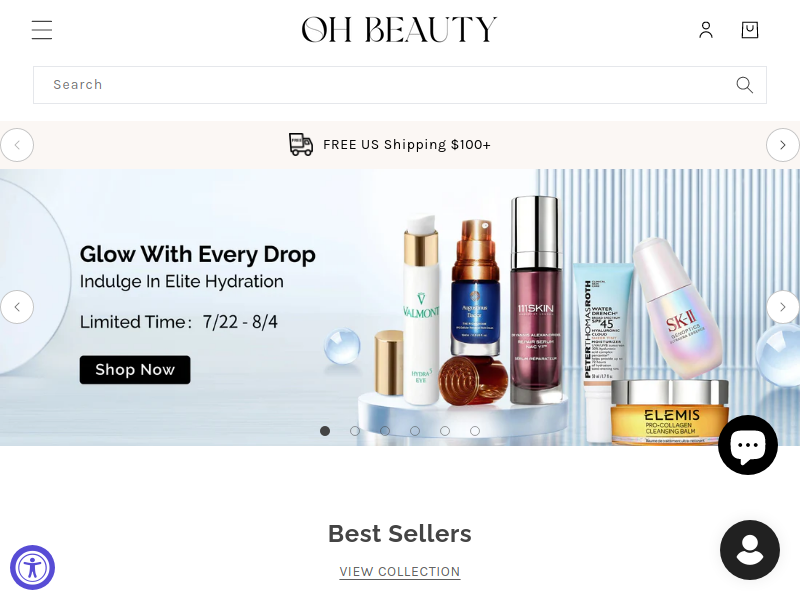Open the hamburger navigation menu
This screenshot has height=600, width=800.
[x=42, y=30]
